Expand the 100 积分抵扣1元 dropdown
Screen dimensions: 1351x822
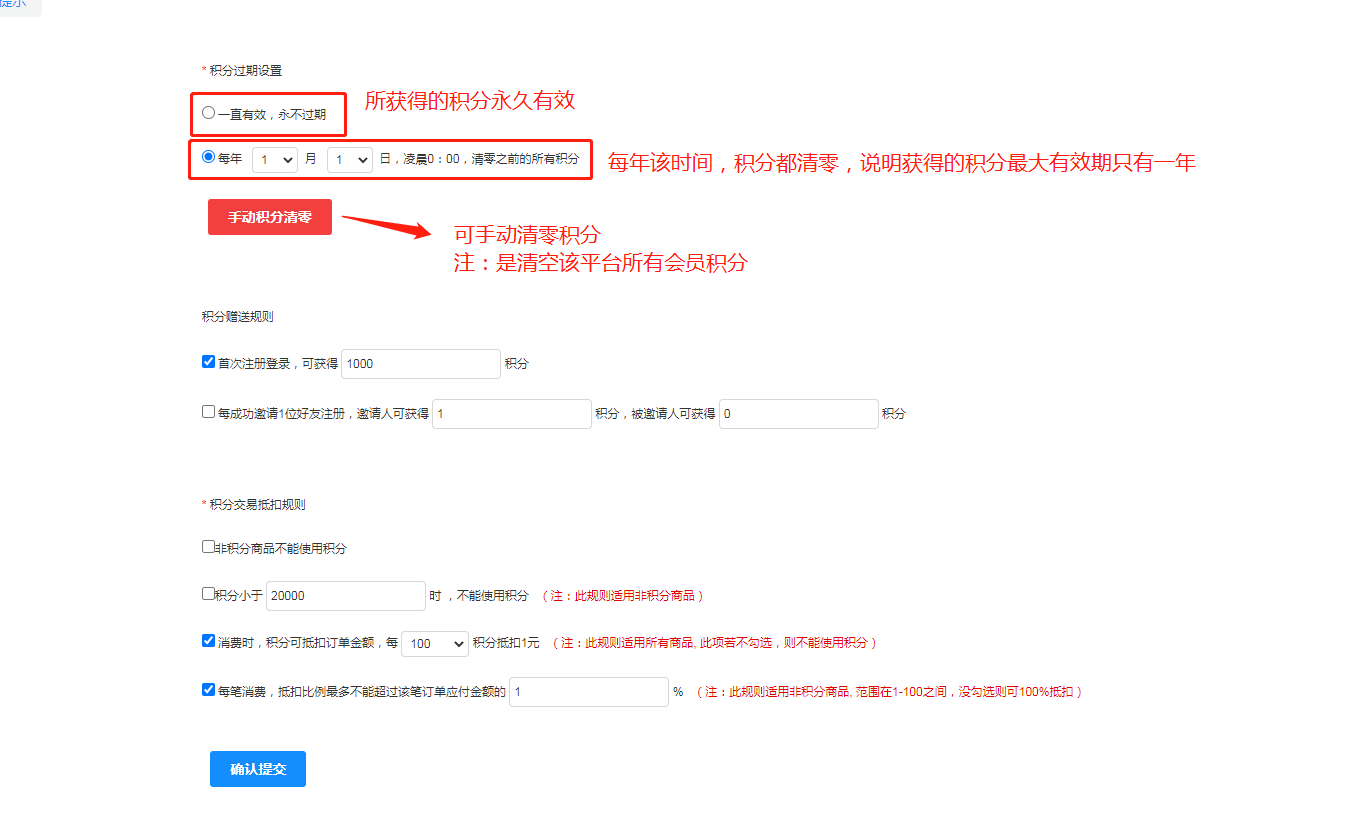[434, 644]
